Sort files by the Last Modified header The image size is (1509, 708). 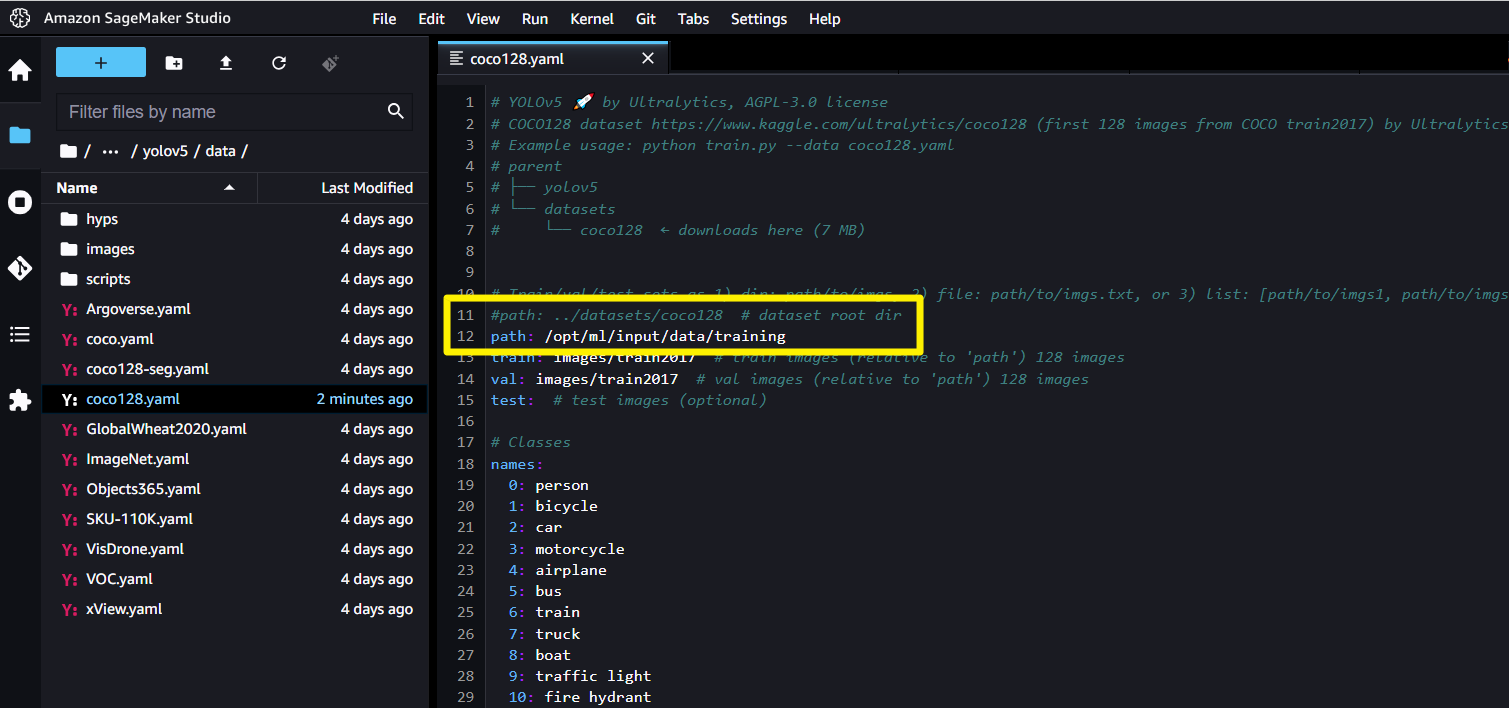(x=343, y=188)
